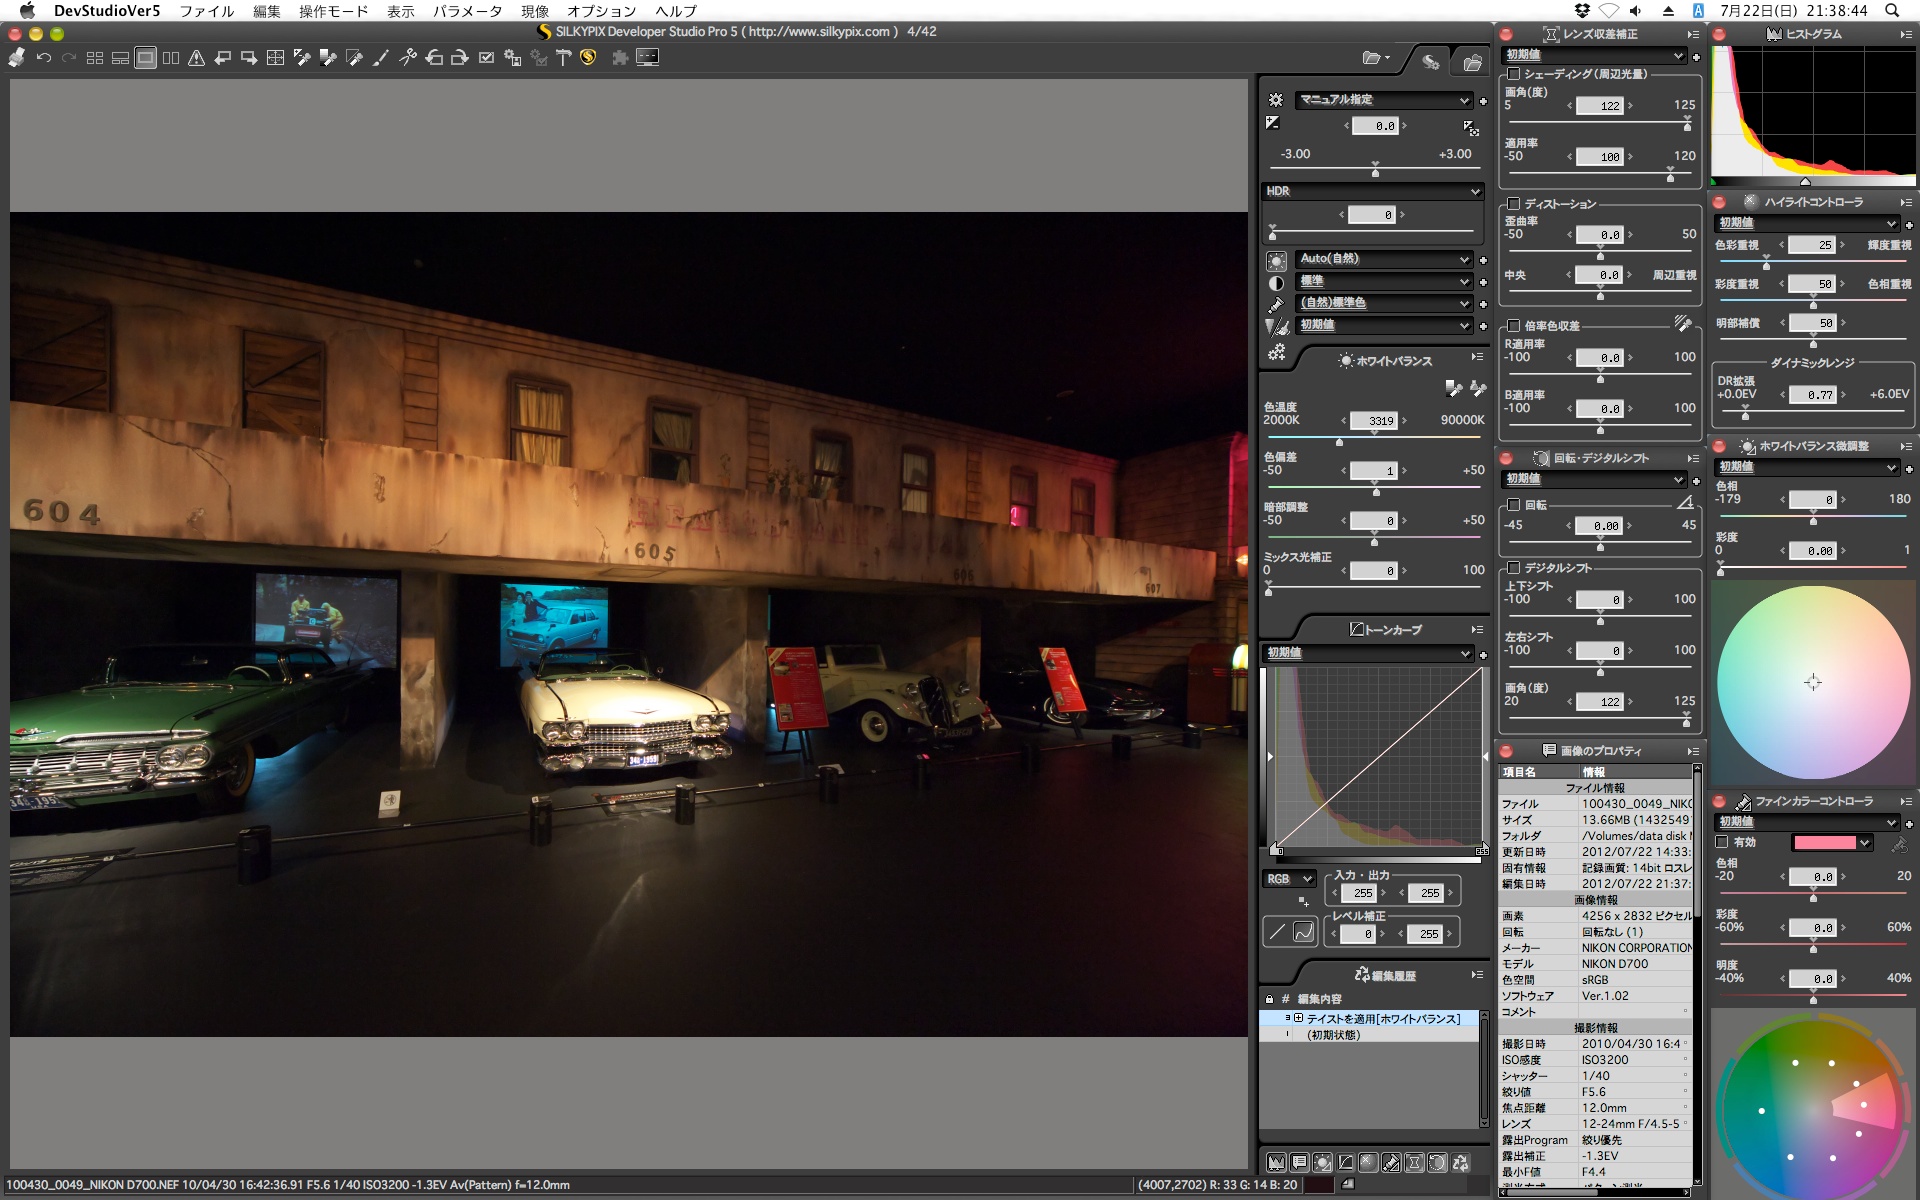Click the white balance fine-tune color wheel
Image resolution: width=1920 pixels, height=1200 pixels.
tap(1812, 682)
